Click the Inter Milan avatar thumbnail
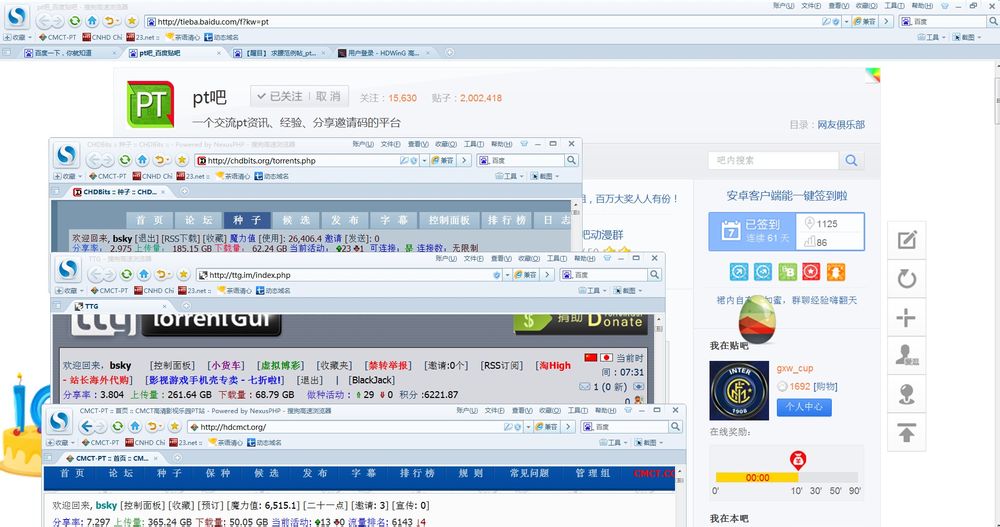This screenshot has width=1000, height=527. click(x=739, y=391)
